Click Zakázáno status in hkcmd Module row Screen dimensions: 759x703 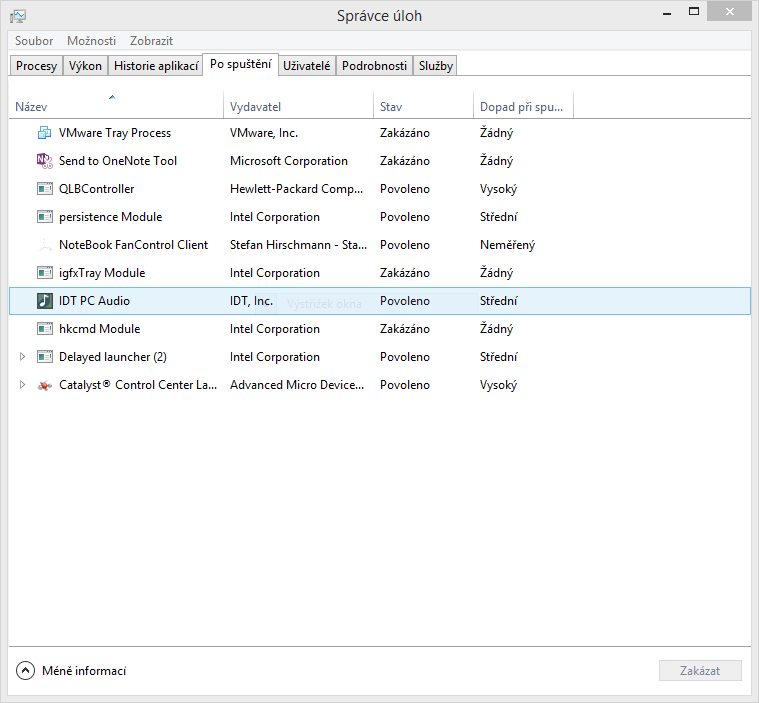(x=405, y=329)
